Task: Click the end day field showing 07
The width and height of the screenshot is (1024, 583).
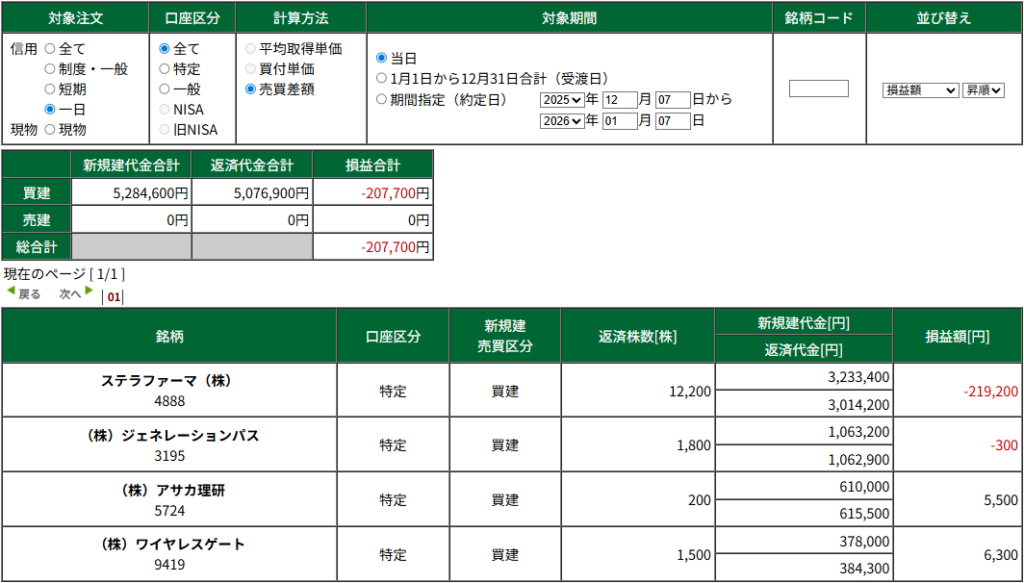Action: click(x=673, y=121)
